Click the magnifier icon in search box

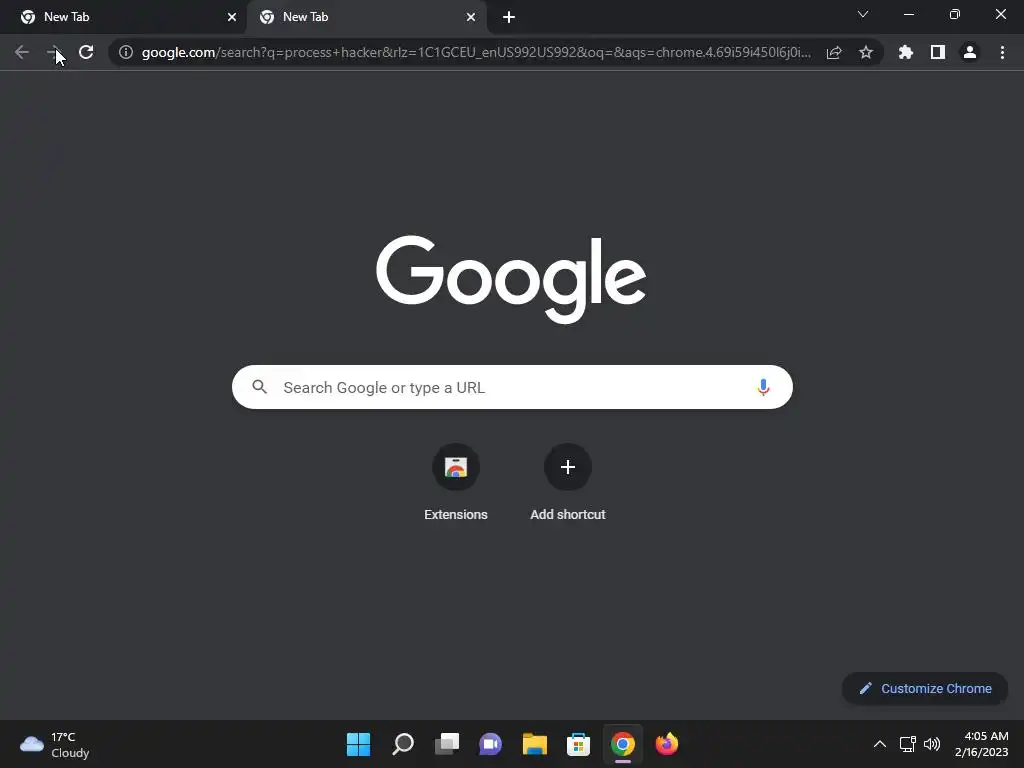pyautogui.click(x=260, y=387)
